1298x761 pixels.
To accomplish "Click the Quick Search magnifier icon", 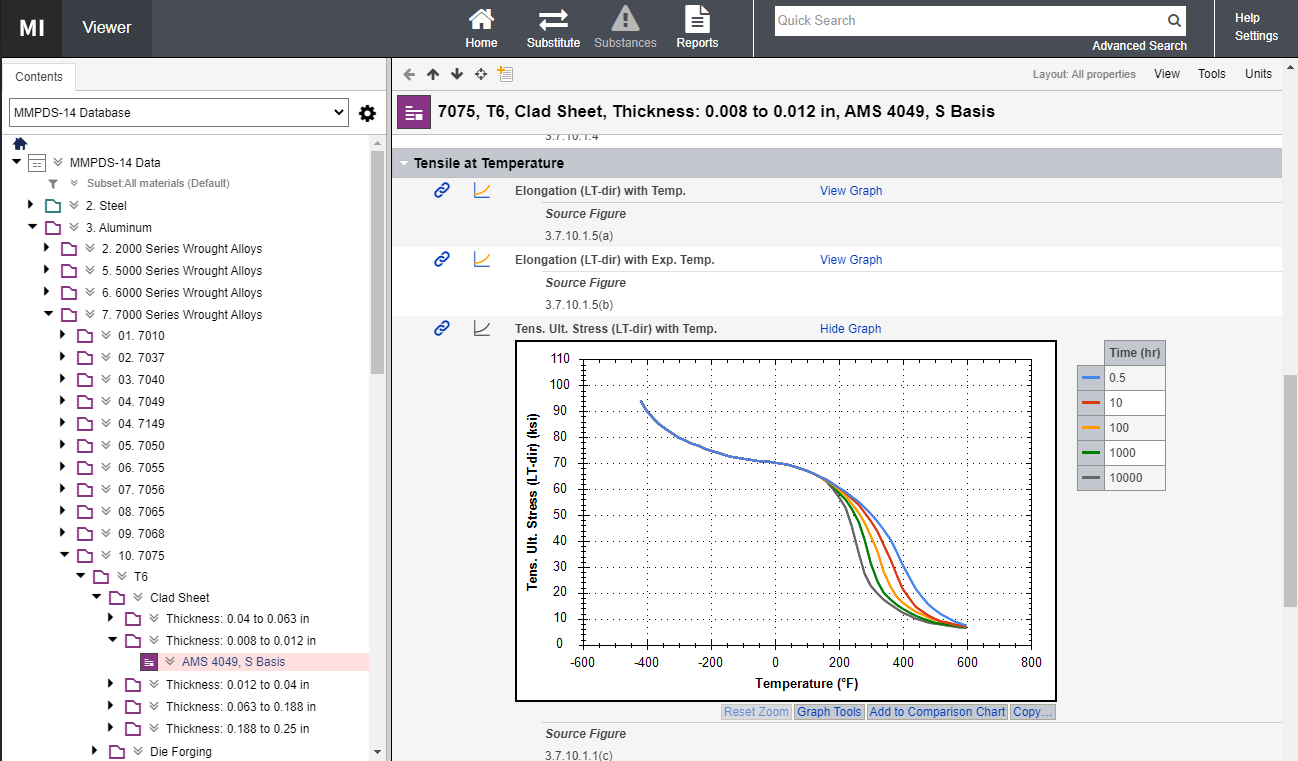I will point(1174,21).
